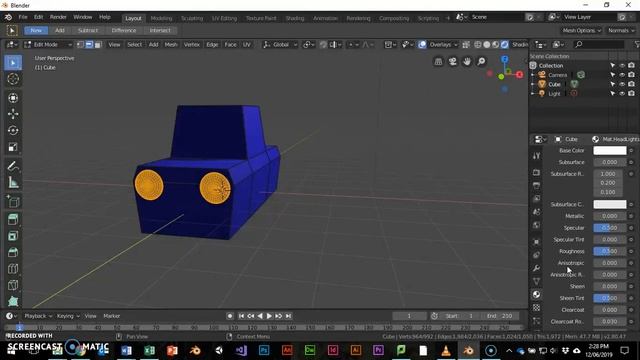Click the pan view hand icon
640x360 pixels.
467,61
